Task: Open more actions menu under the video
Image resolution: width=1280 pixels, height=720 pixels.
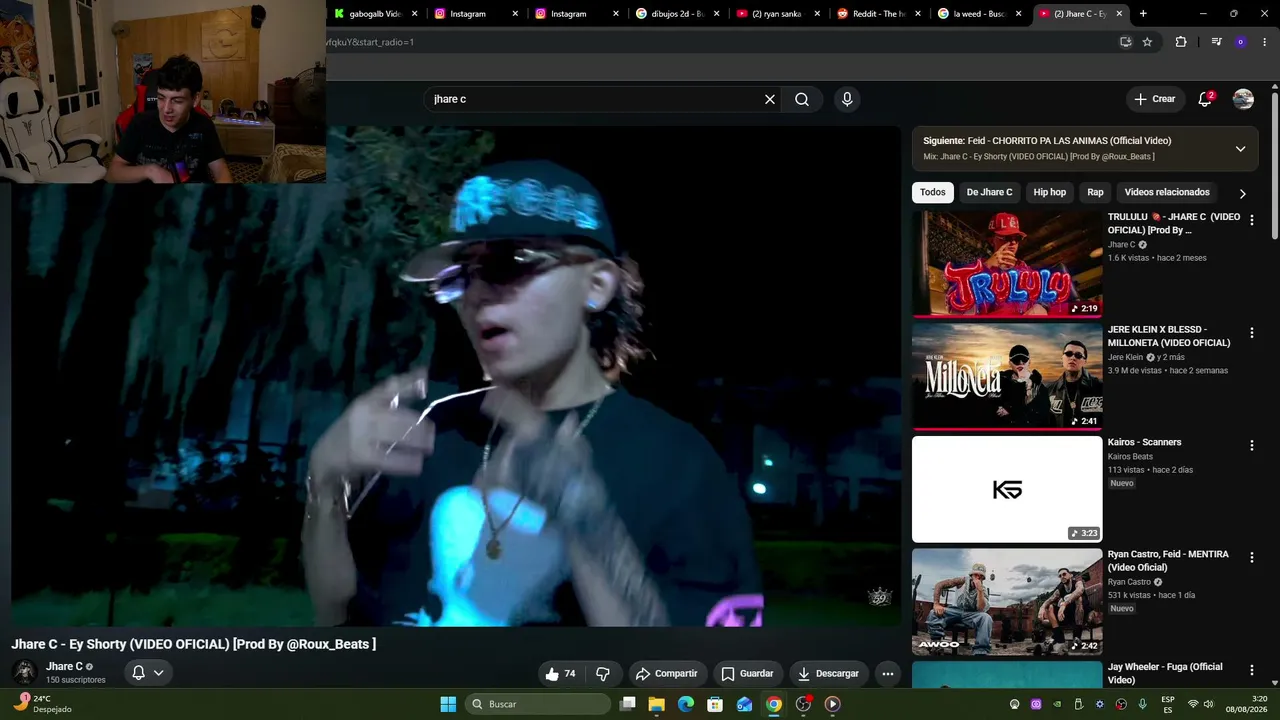Action: pos(887,674)
